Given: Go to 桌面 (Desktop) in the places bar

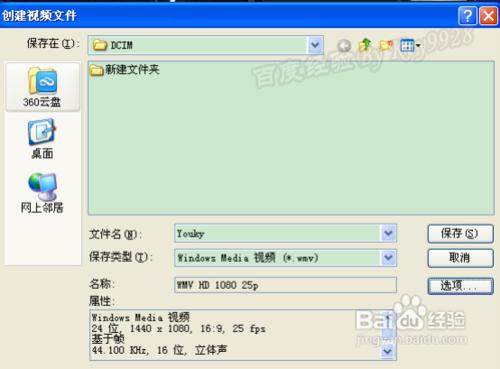Looking at the screenshot, I should point(42,139).
